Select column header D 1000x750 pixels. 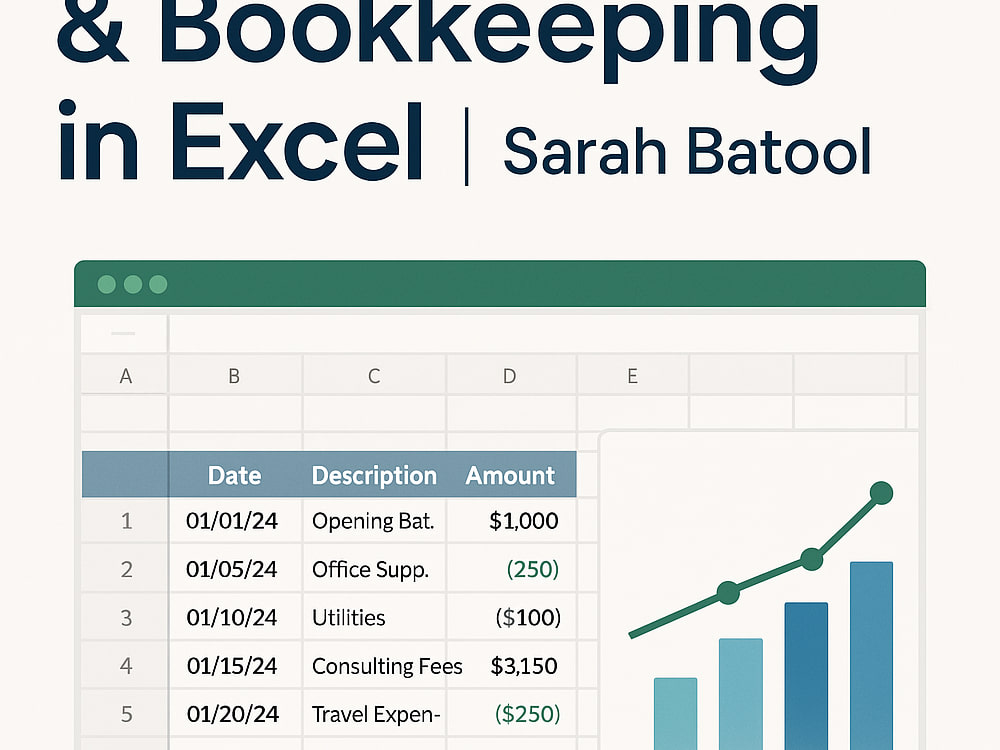pos(509,376)
